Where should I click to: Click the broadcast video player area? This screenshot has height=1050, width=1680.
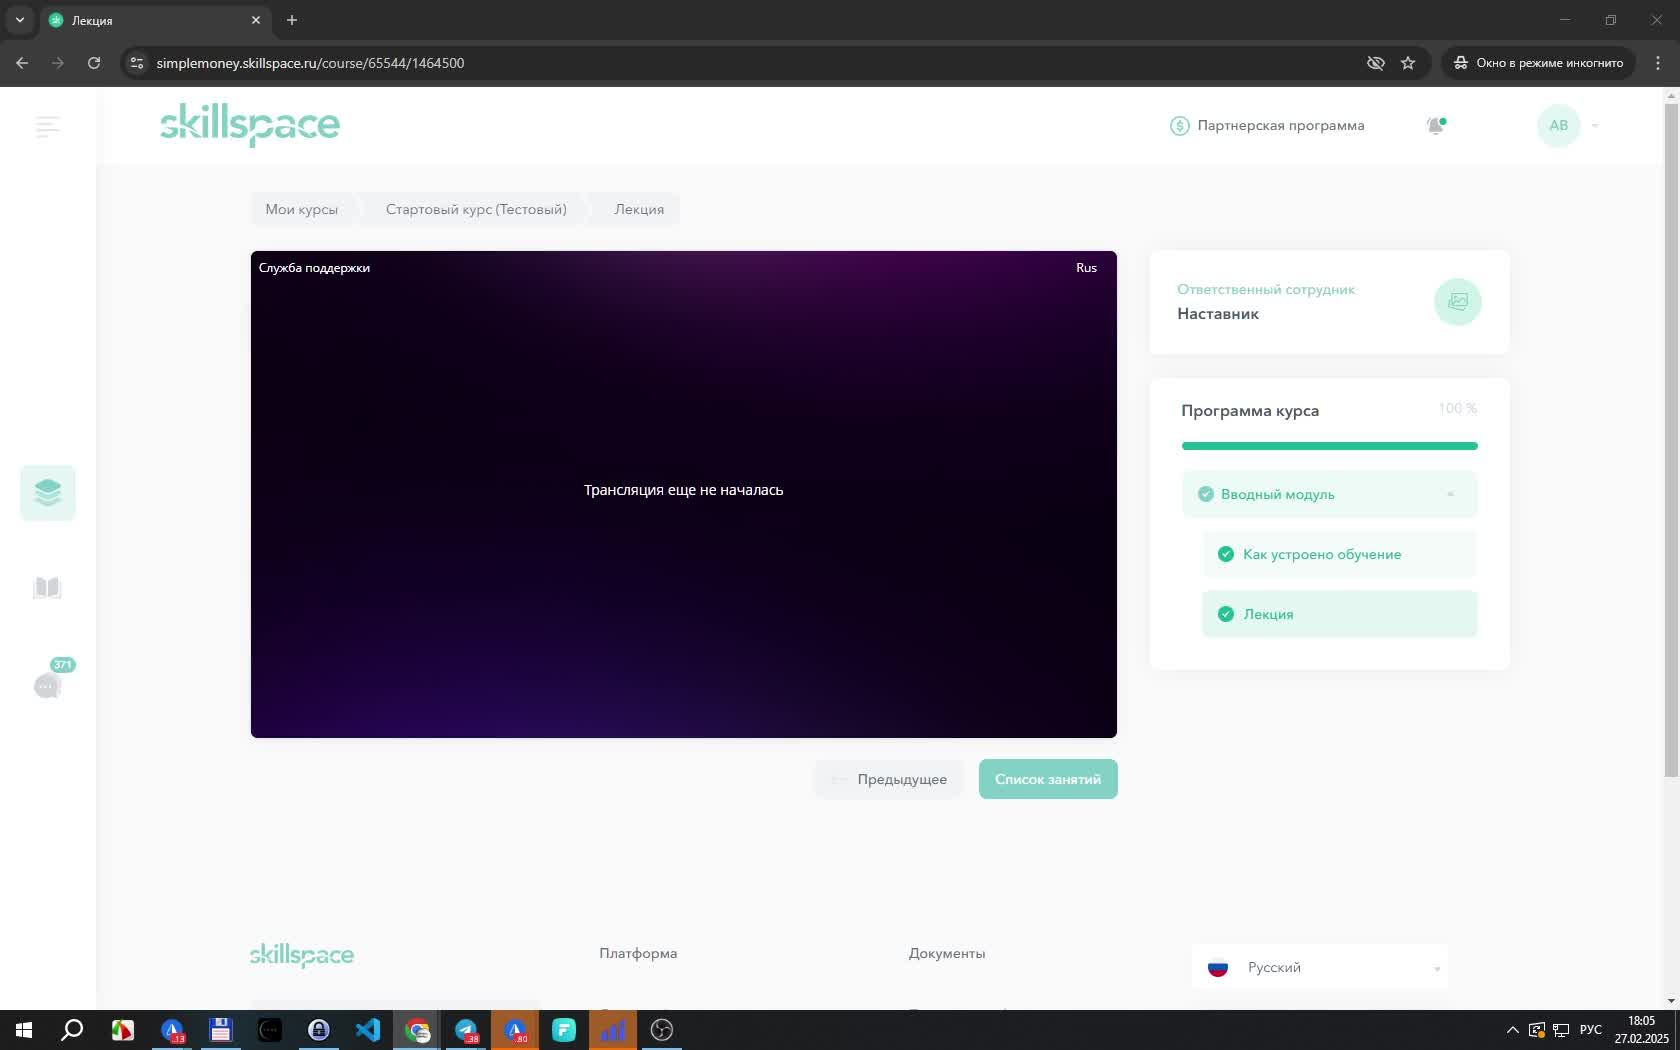pyautogui.click(x=684, y=494)
